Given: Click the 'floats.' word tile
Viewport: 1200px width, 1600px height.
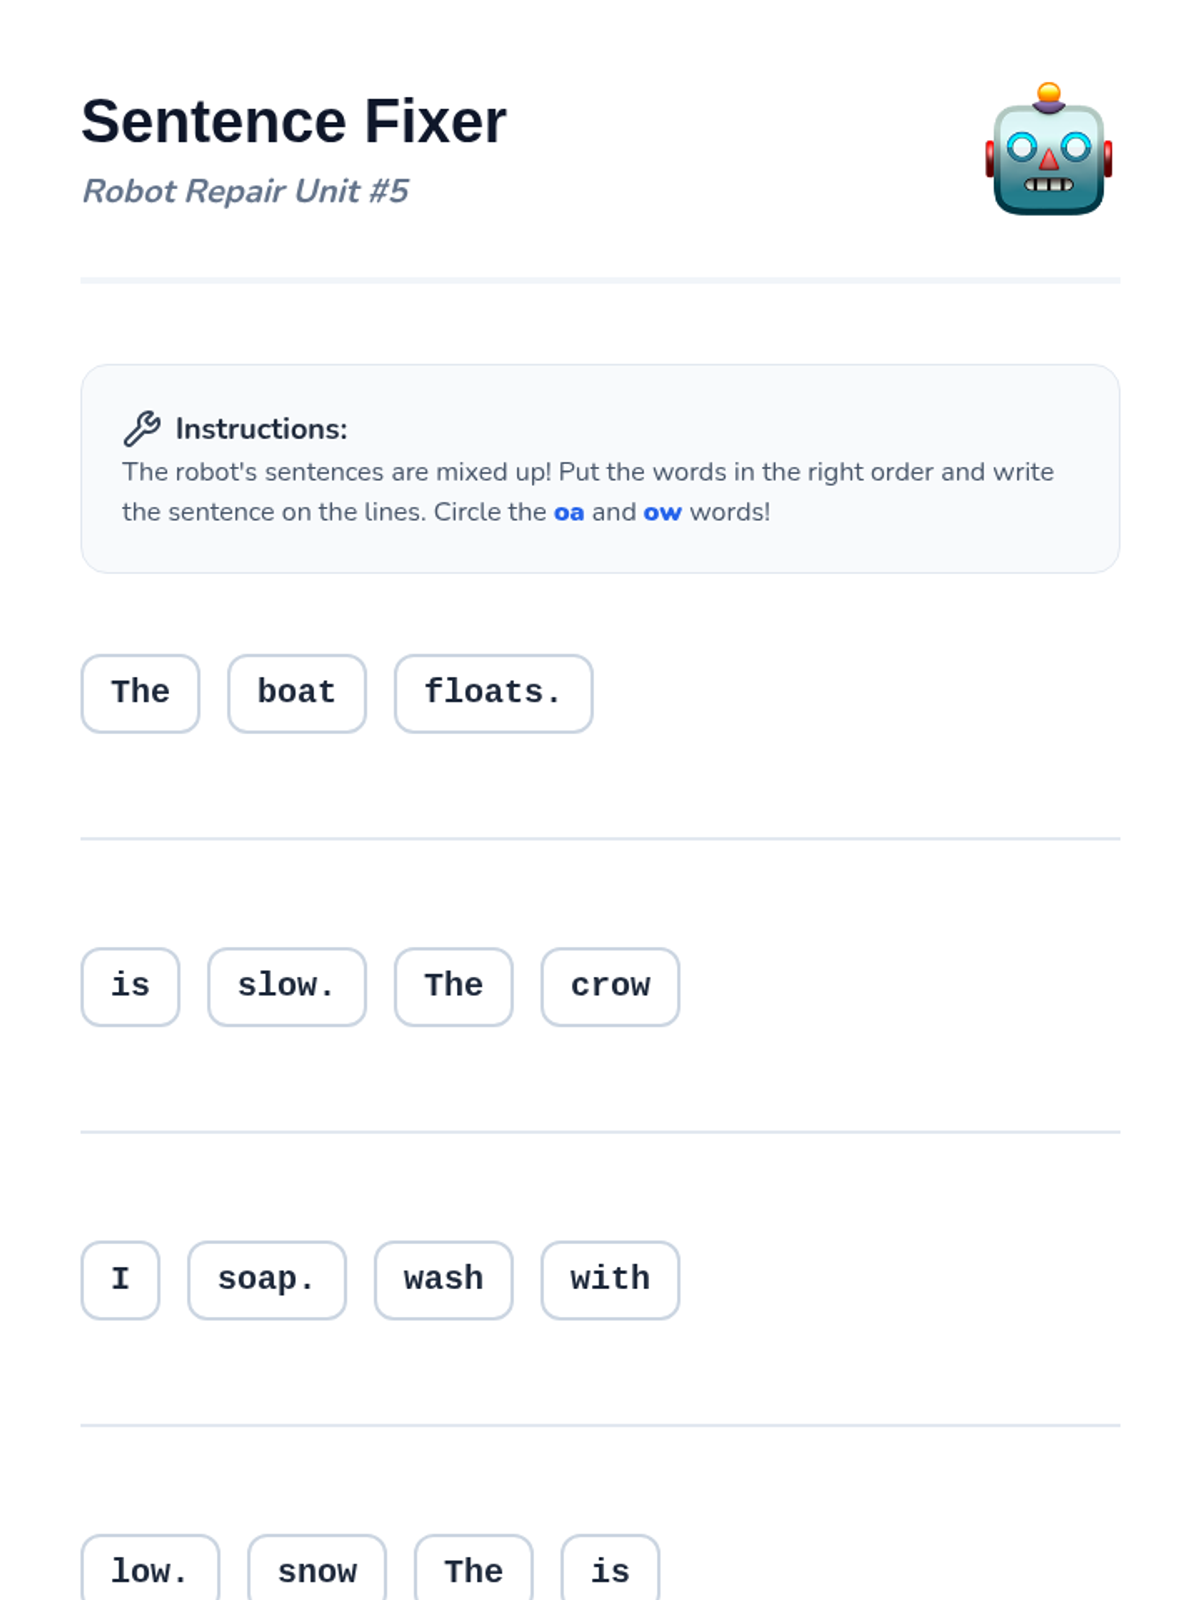Looking at the screenshot, I should tap(493, 693).
